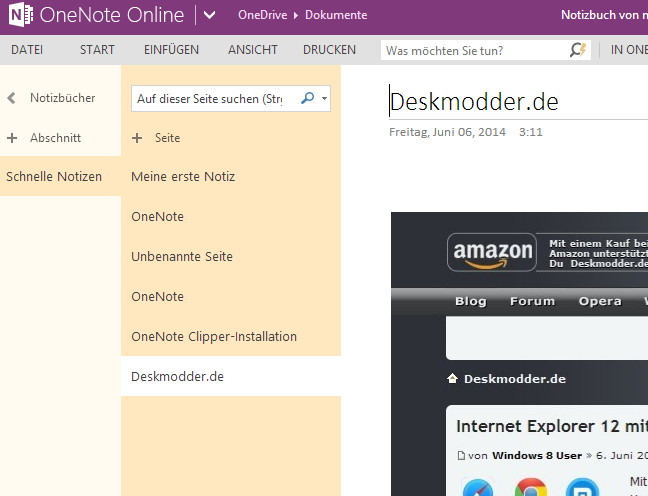Click the Safari compass icon in clipped image
Viewport: 648px width, 496px height.
pos(478,488)
